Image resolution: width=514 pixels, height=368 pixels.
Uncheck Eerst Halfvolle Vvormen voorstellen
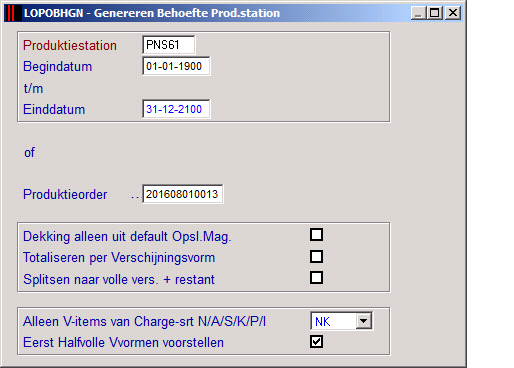coord(316,342)
